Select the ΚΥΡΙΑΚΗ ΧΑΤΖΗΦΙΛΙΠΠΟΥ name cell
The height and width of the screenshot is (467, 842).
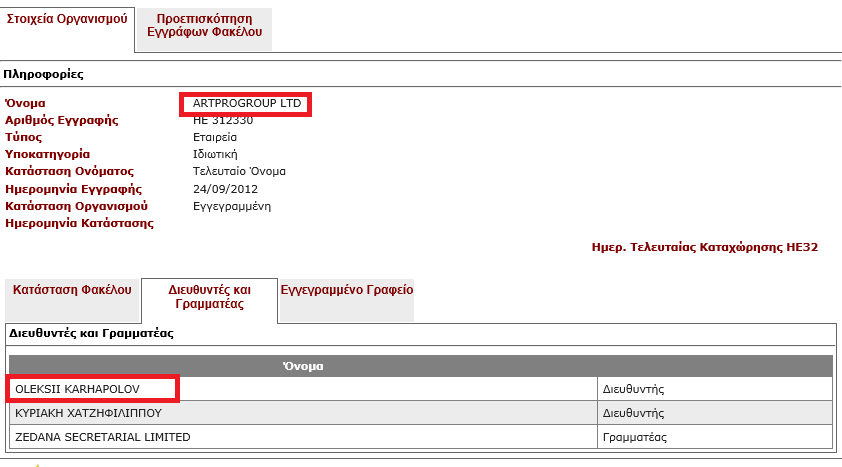click(88, 412)
